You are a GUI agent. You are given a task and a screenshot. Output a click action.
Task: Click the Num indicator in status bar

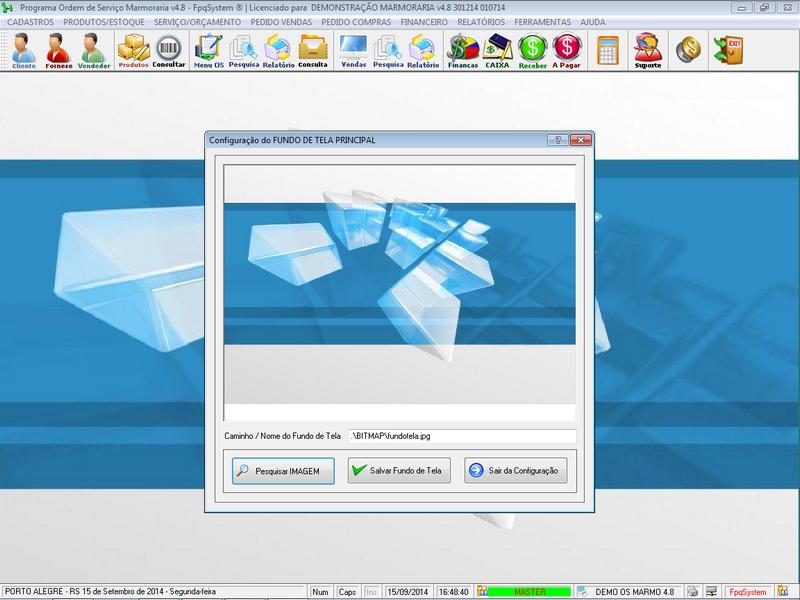(x=320, y=592)
